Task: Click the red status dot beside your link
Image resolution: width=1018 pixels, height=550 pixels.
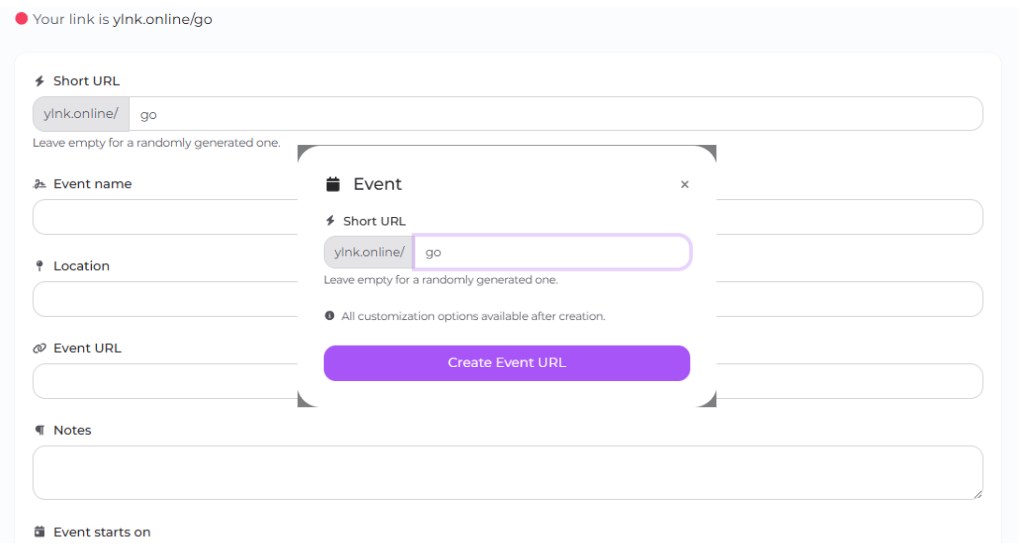Action: click(x=21, y=19)
